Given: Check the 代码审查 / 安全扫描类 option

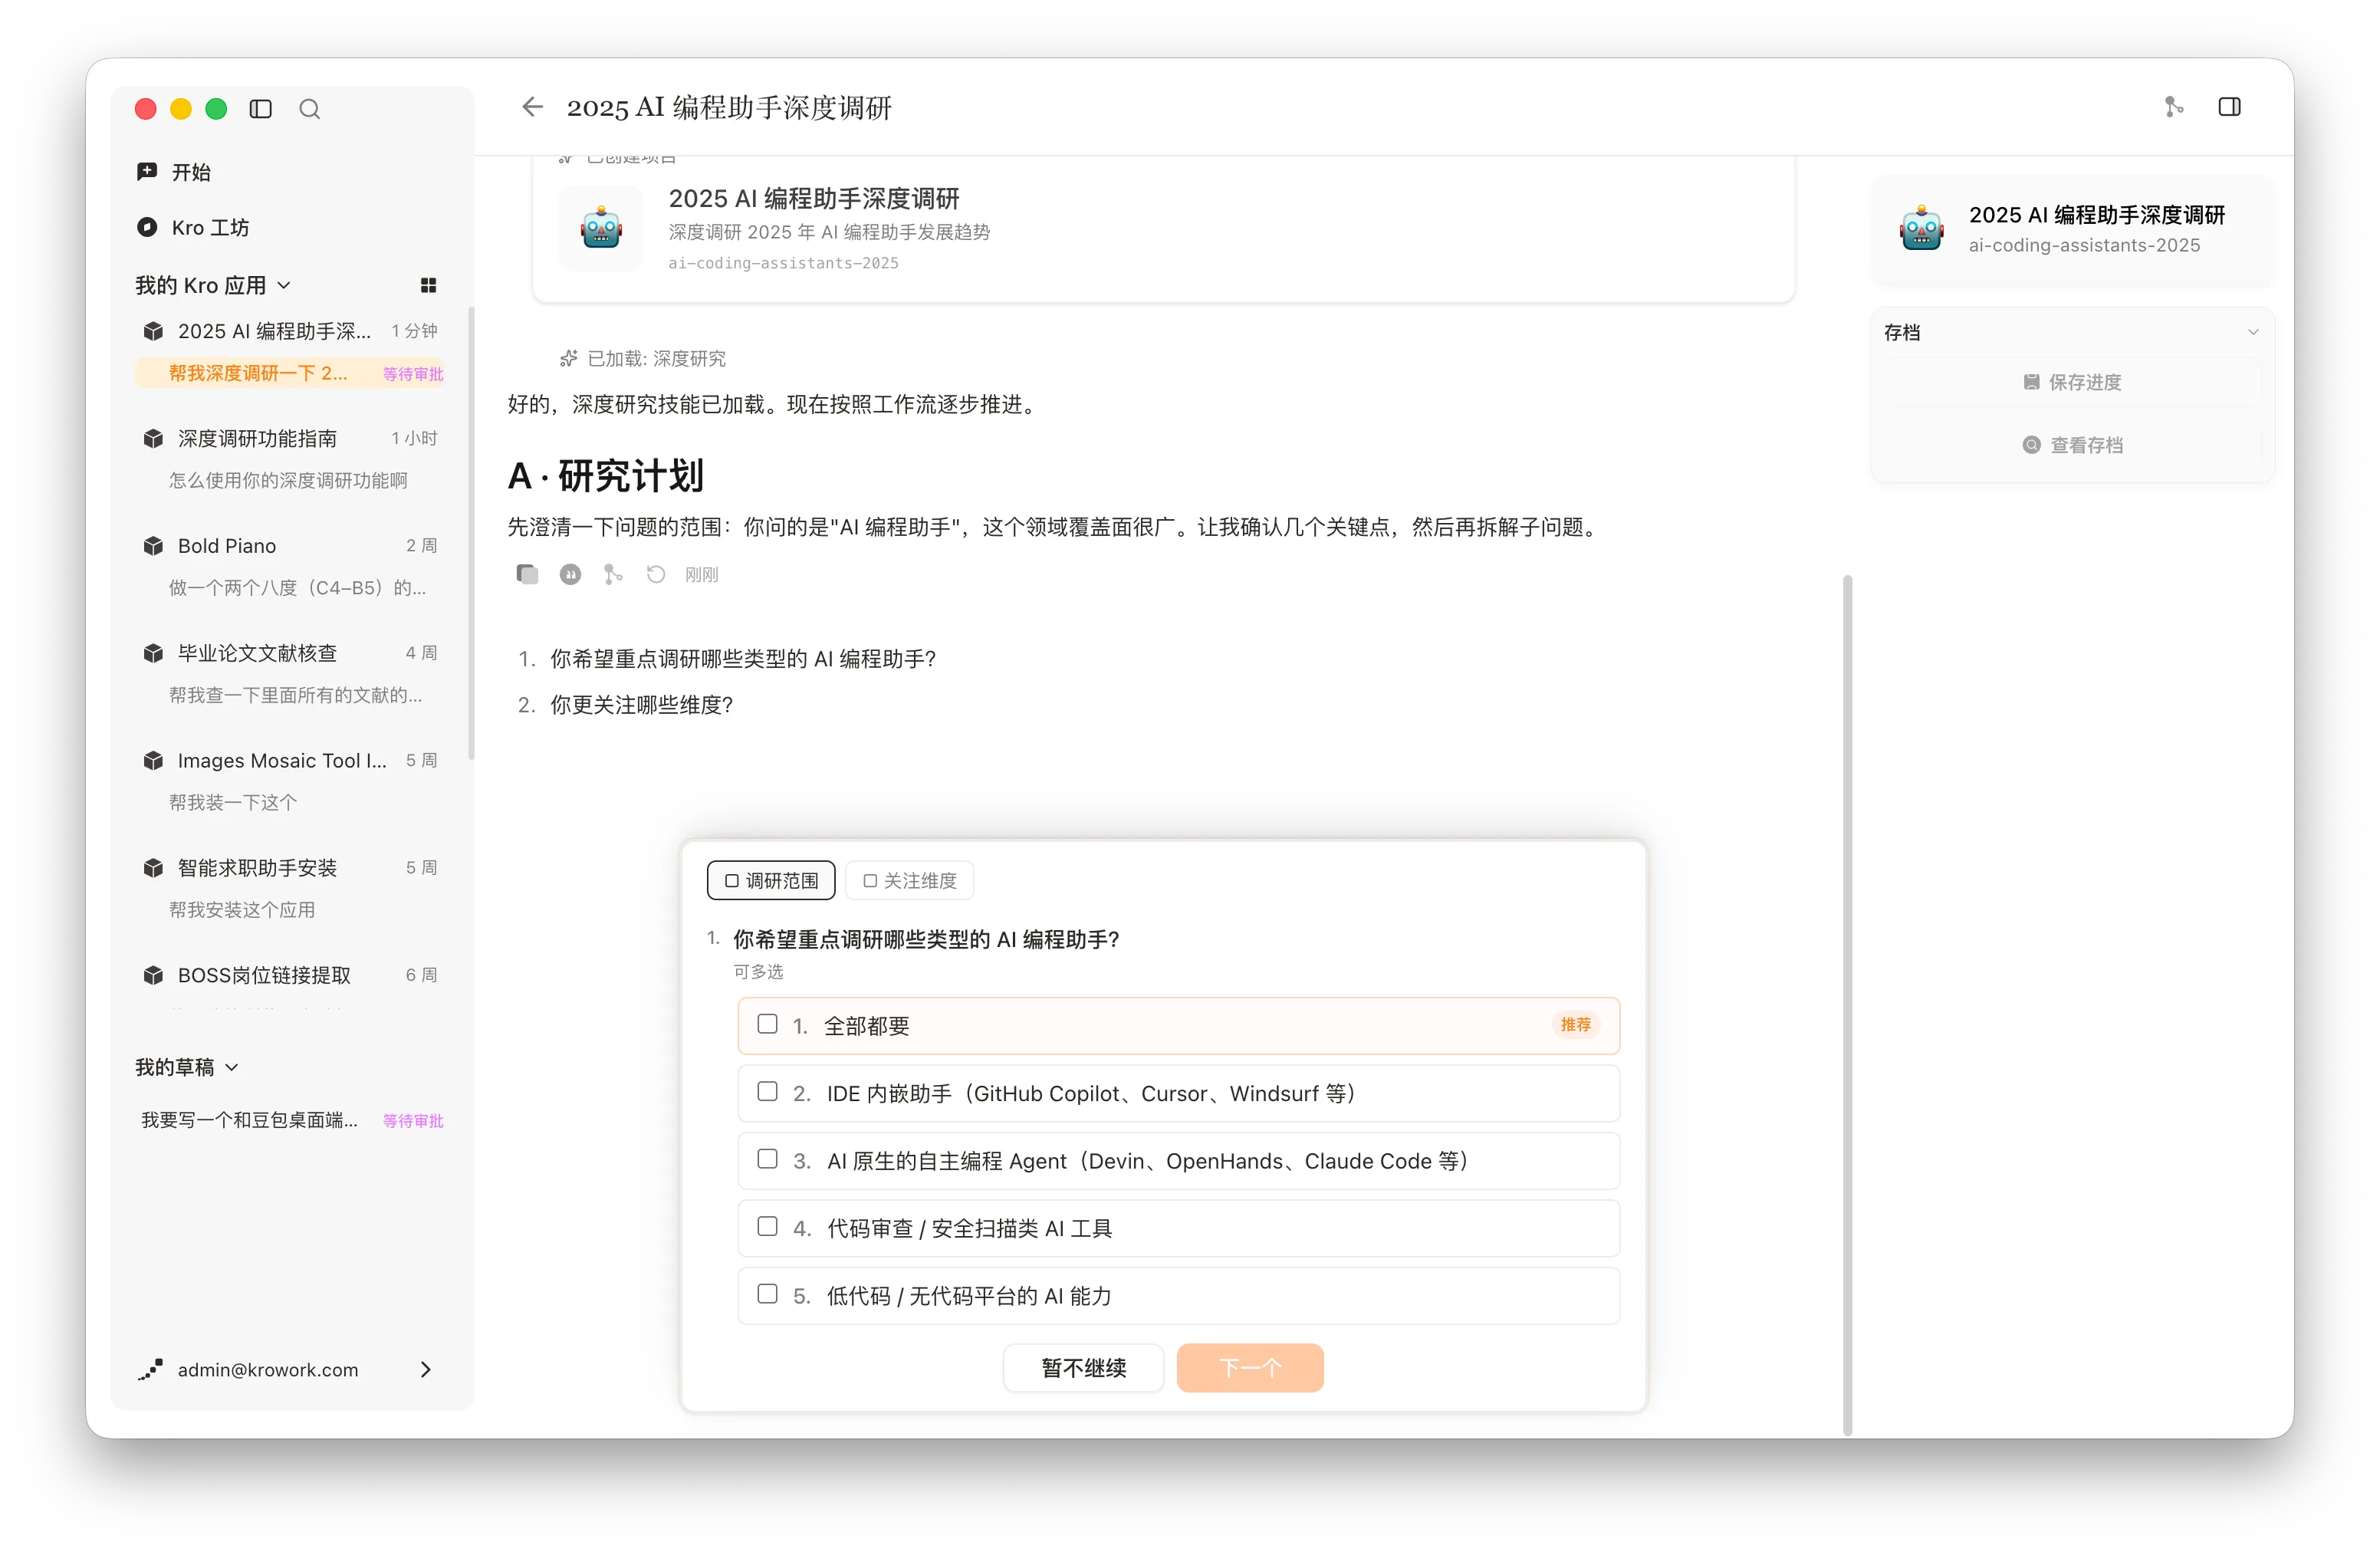Looking at the screenshot, I should point(767,1227).
